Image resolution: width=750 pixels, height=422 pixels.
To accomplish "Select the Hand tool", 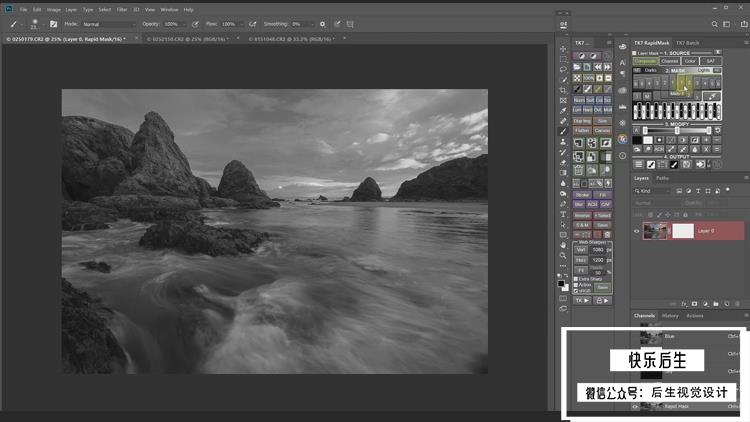I will pyautogui.click(x=563, y=245).
